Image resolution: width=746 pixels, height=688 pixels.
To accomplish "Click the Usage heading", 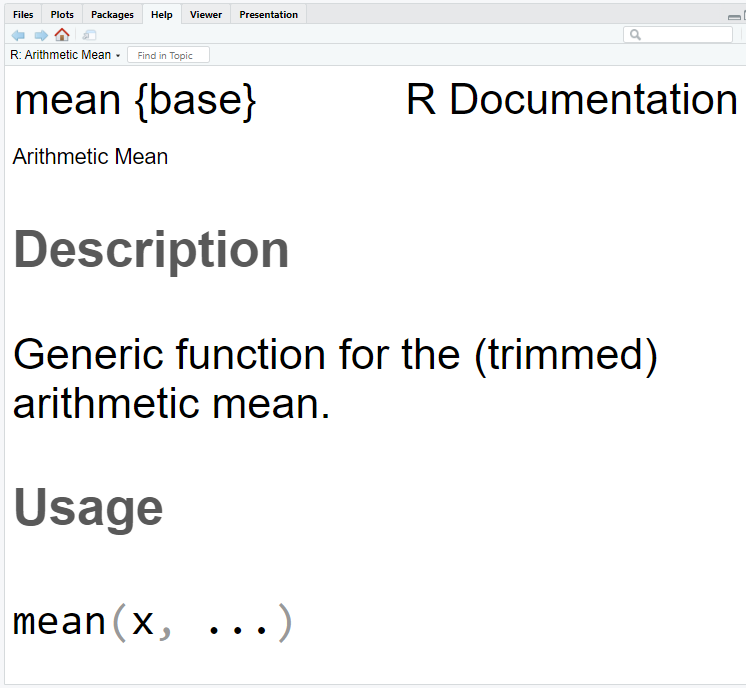I will 88,508.
